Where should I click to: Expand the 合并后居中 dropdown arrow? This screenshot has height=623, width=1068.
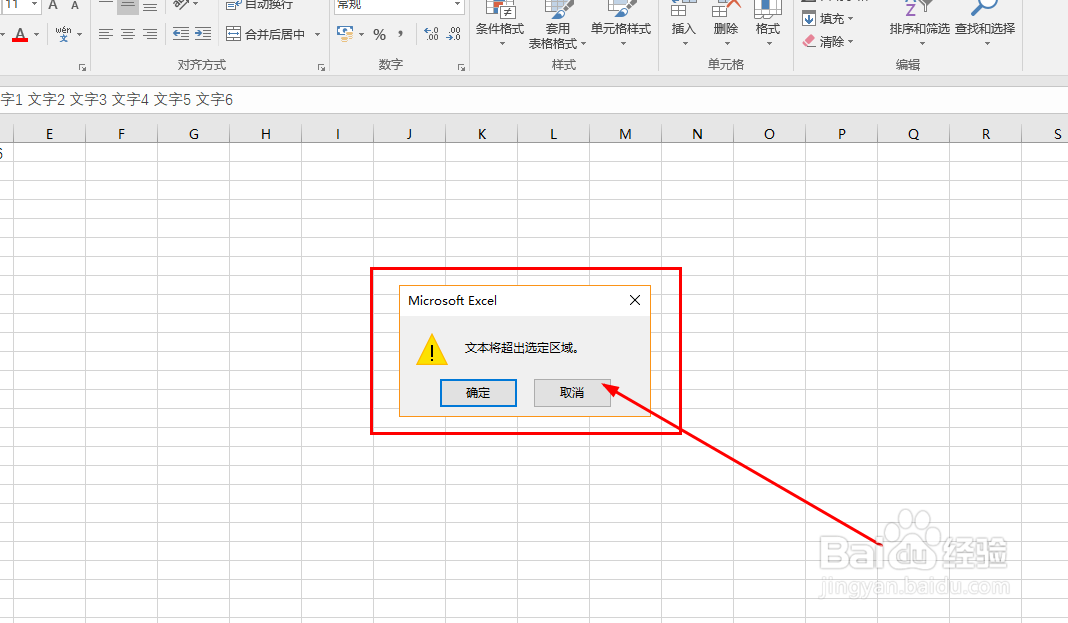point(317,34)
